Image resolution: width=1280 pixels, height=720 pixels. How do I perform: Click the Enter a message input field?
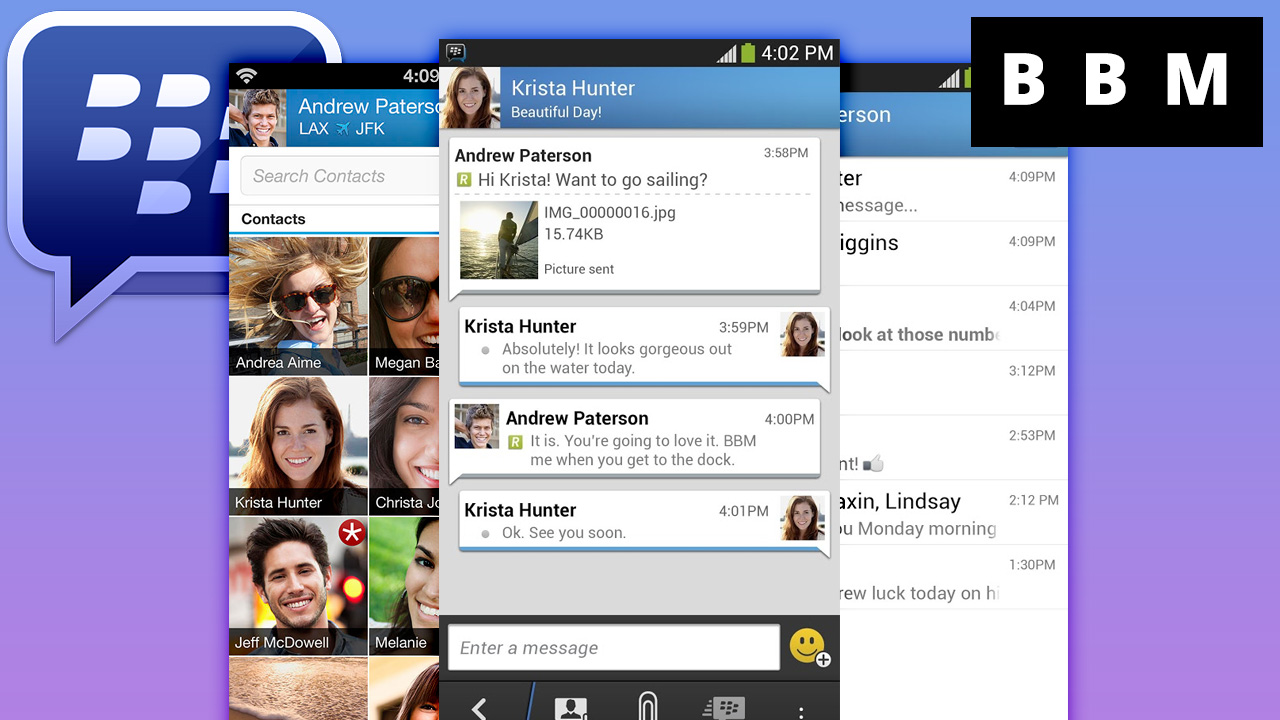(x=613, y=647)
